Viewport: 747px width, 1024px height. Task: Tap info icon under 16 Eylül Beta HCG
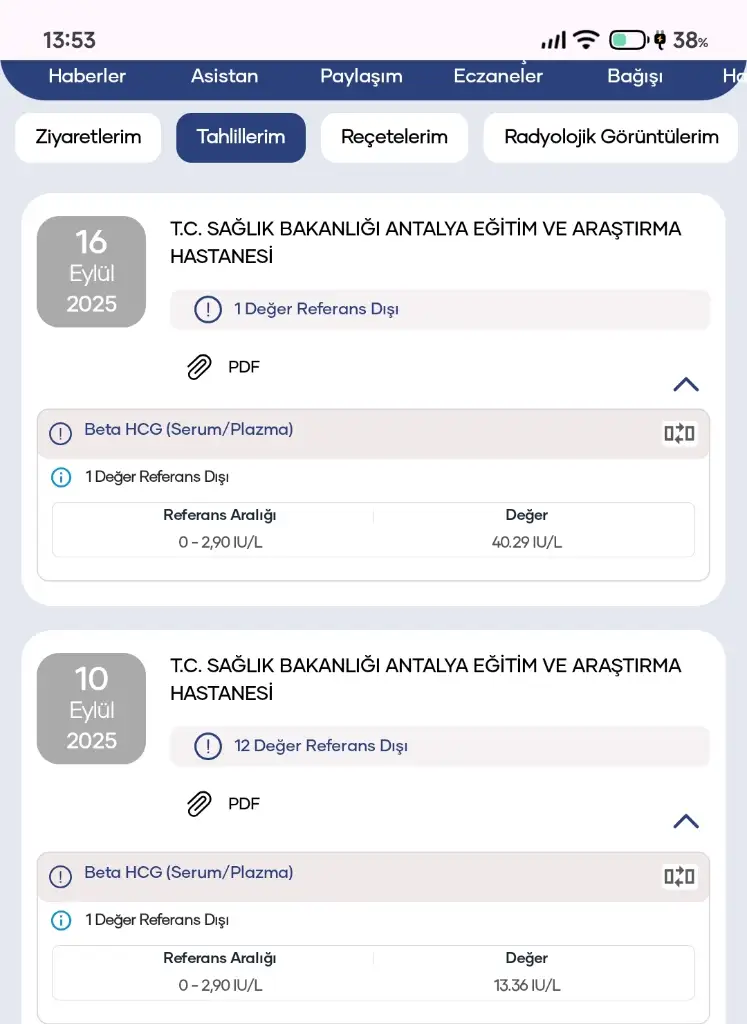point(62,477)
